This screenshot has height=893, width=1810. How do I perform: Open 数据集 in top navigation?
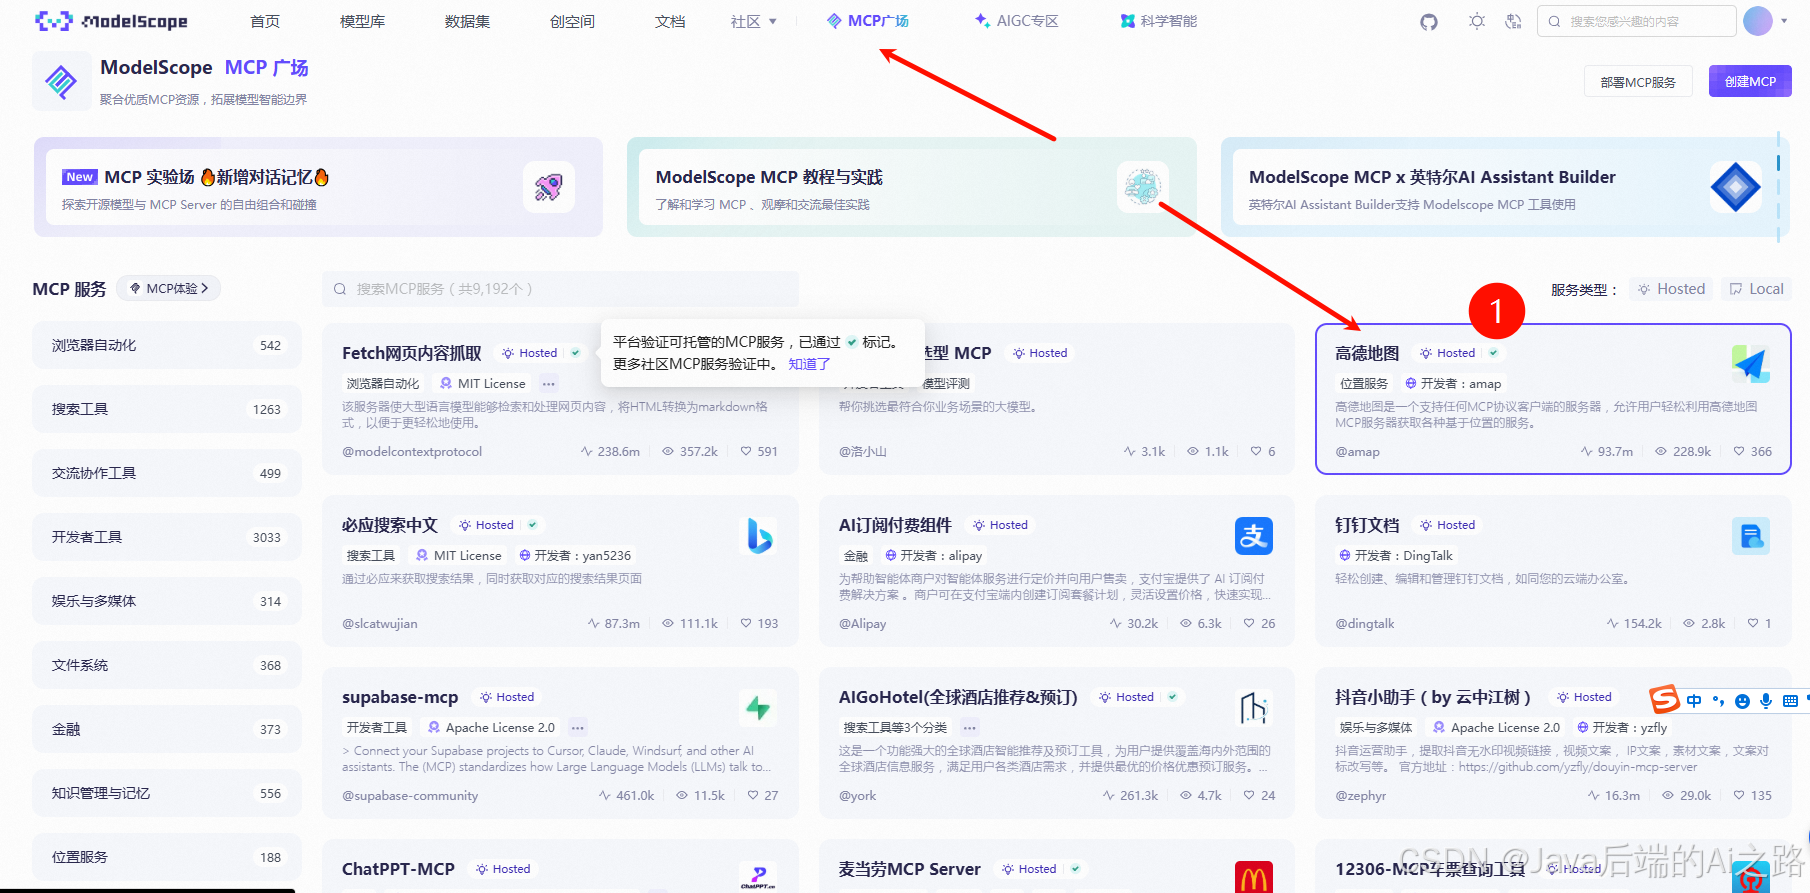467,21
